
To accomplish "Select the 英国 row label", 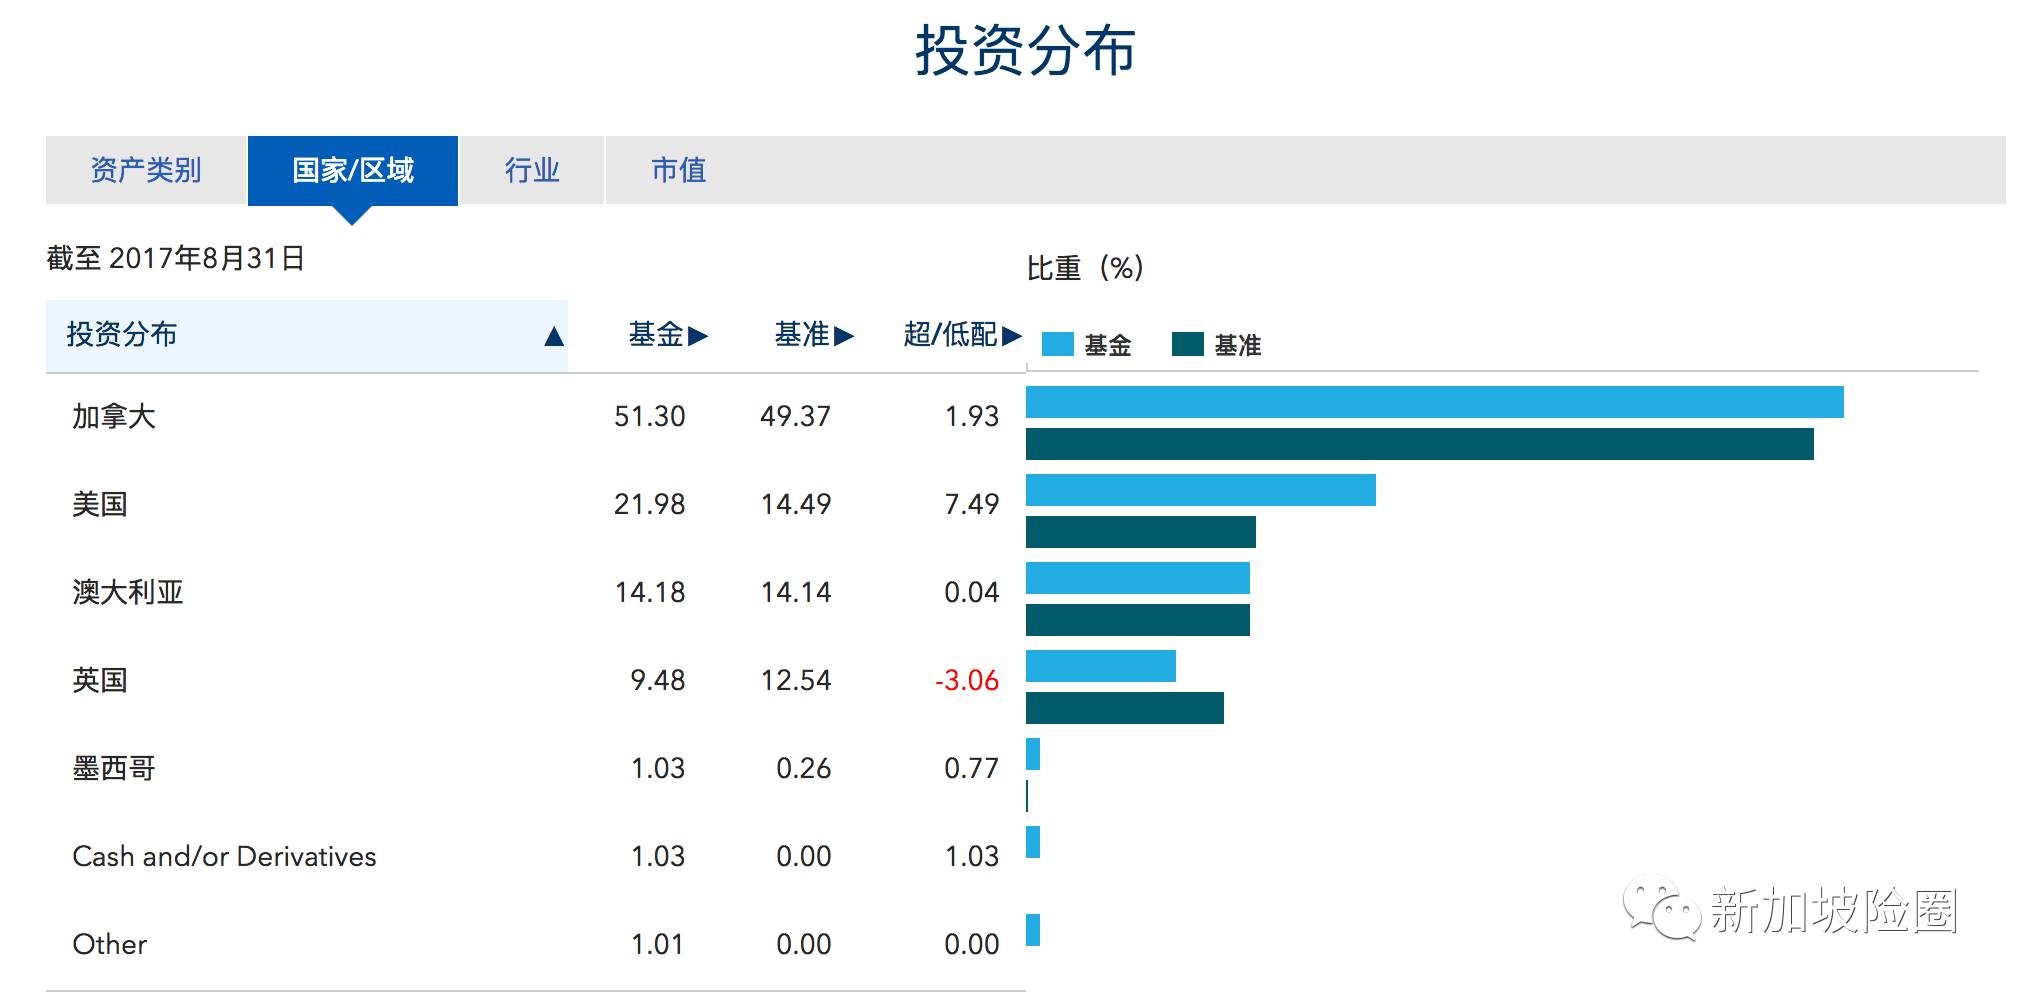I will tap(100, 680).
